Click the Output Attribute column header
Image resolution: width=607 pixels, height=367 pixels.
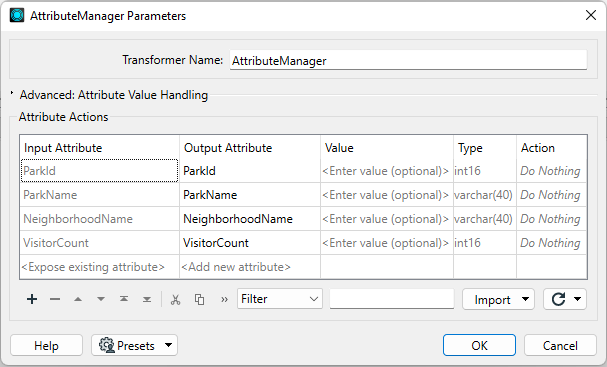[x=250, y=147]
